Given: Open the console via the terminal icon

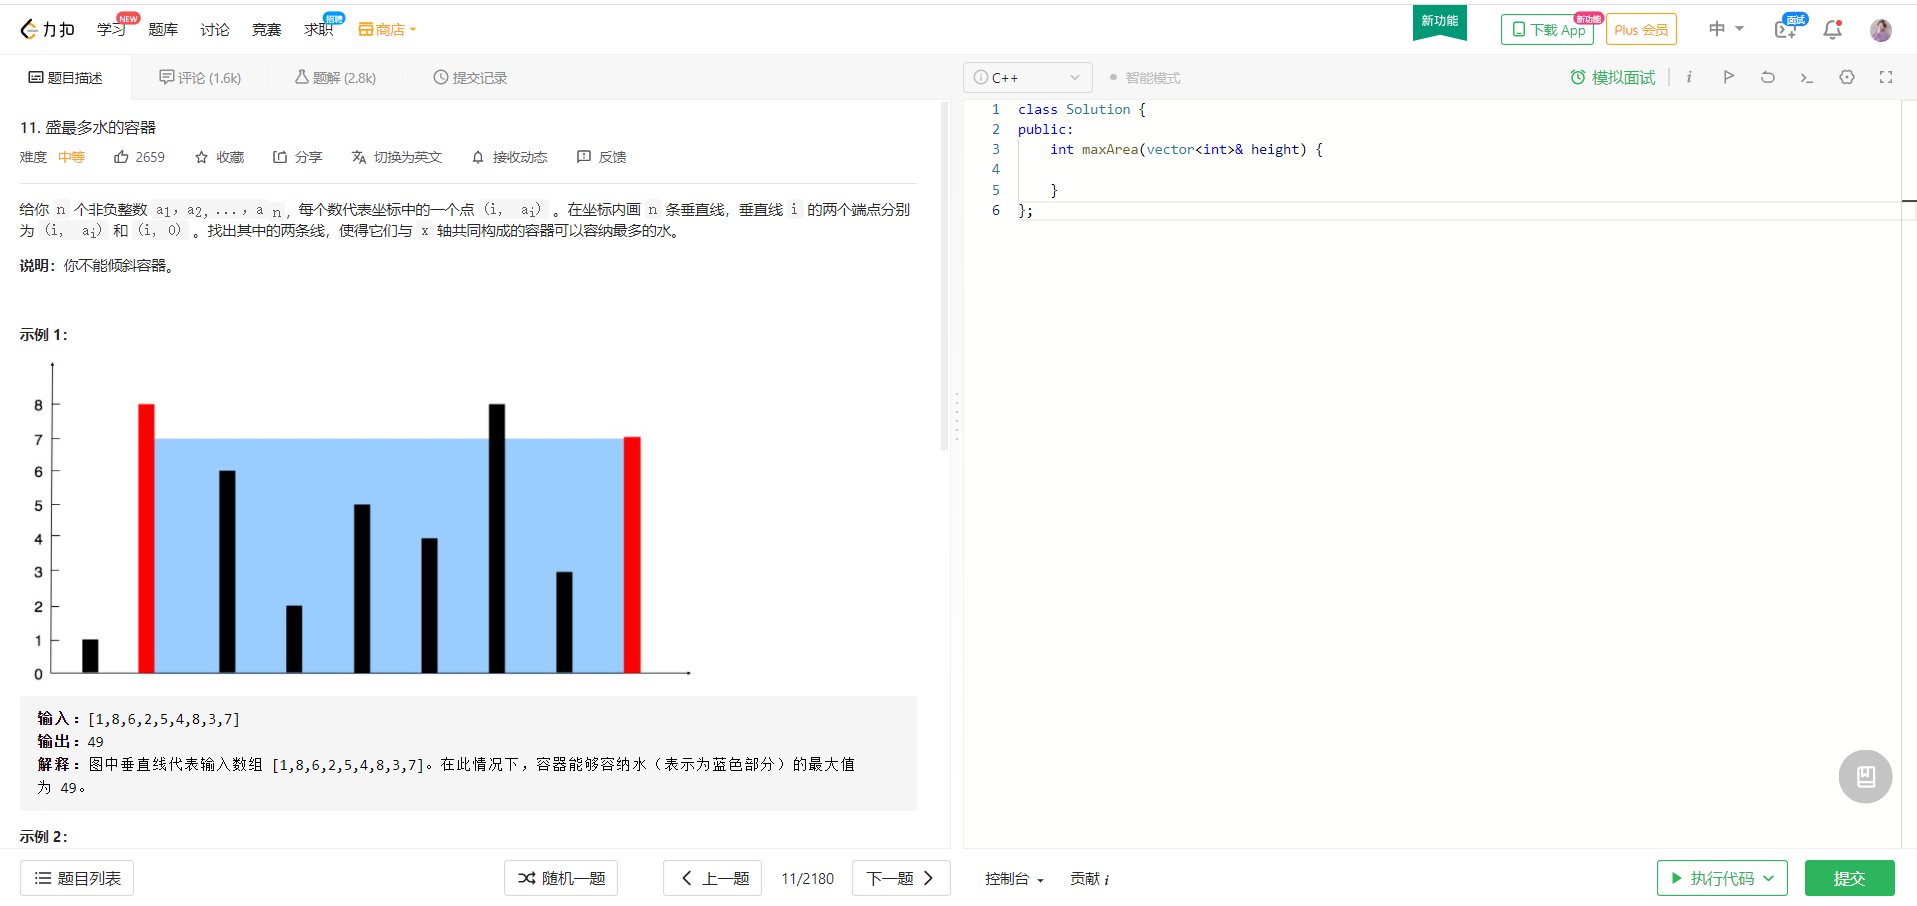Looking at the screenshot, I should coord(1806,77).
